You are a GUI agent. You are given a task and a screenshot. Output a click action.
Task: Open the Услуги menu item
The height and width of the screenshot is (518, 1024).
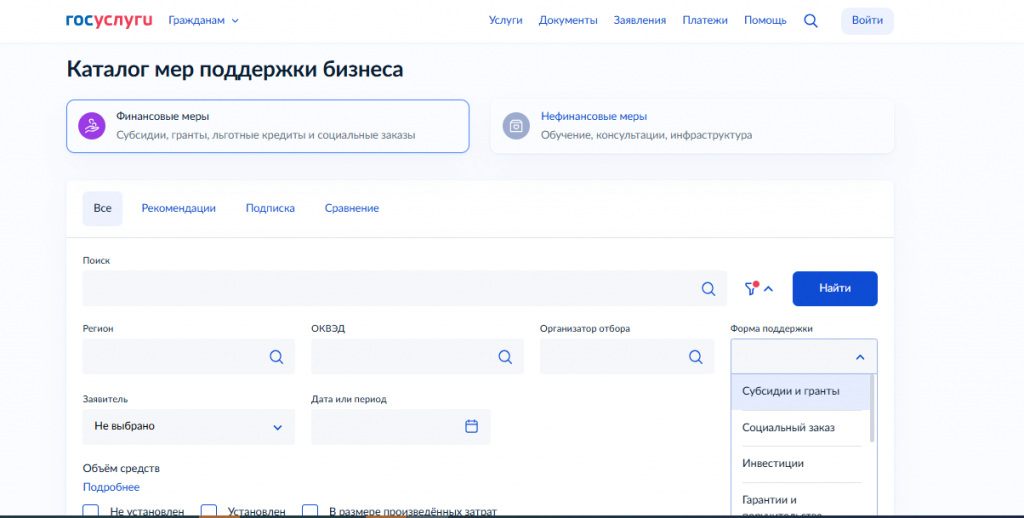(x=505, y=21)
